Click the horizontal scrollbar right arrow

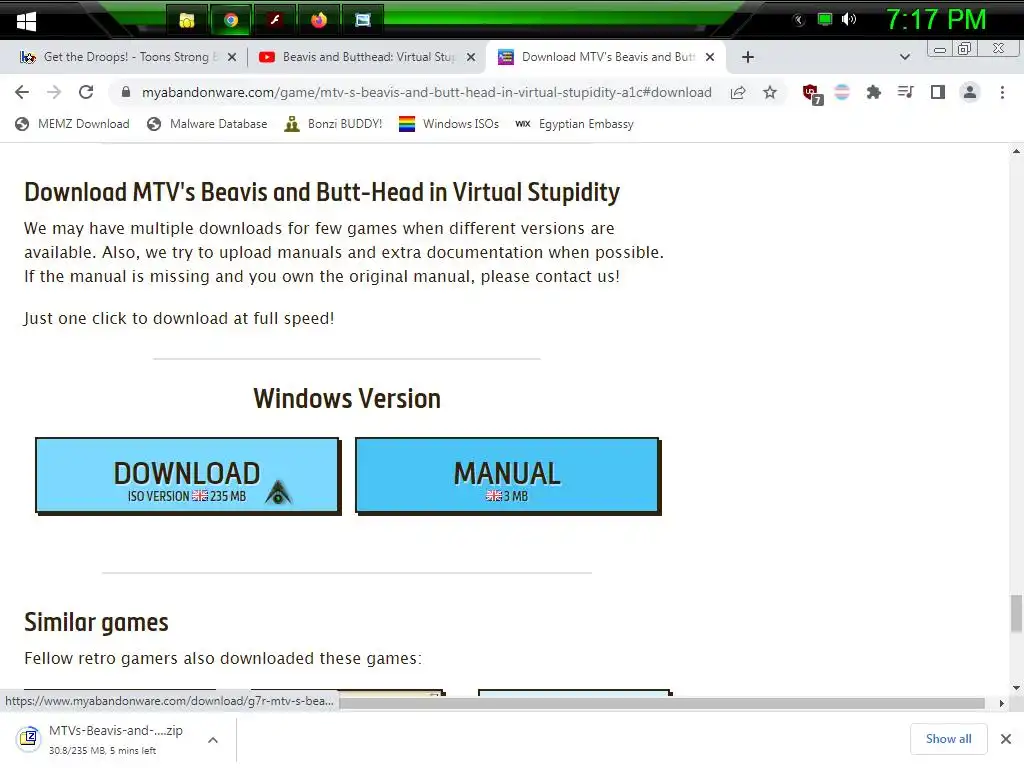point(1001,703)
